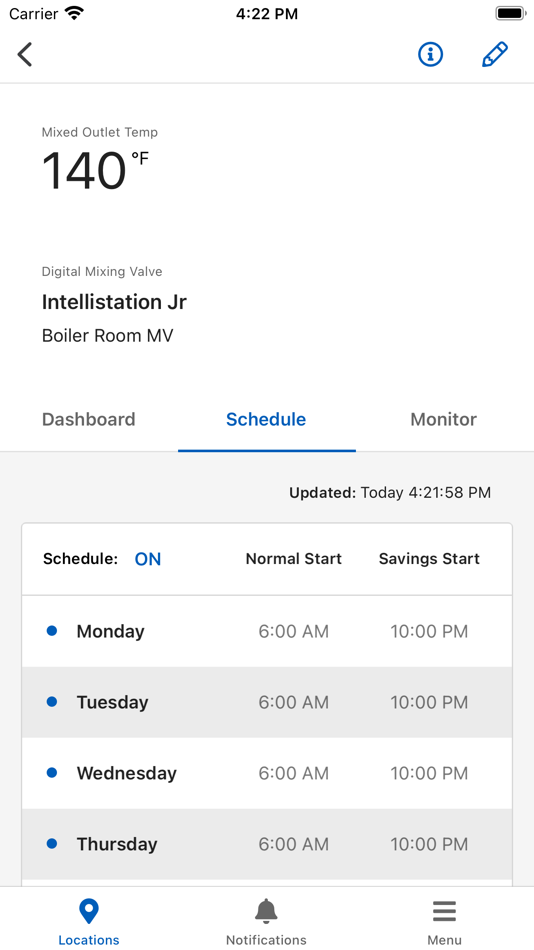Select the Tuesday schedule row
Viewport: 534px width, 950px height.
(267, 702)
